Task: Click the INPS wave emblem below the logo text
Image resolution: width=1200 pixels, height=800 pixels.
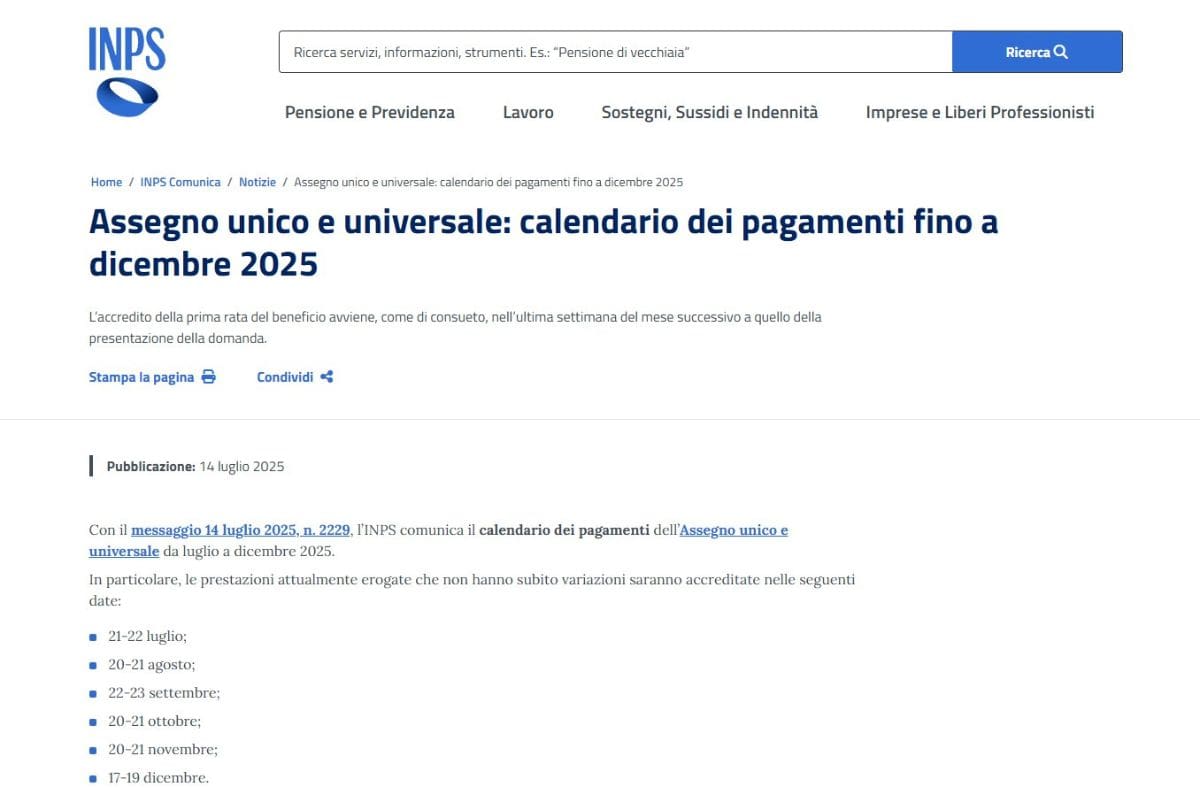Action: pos(128,96)
